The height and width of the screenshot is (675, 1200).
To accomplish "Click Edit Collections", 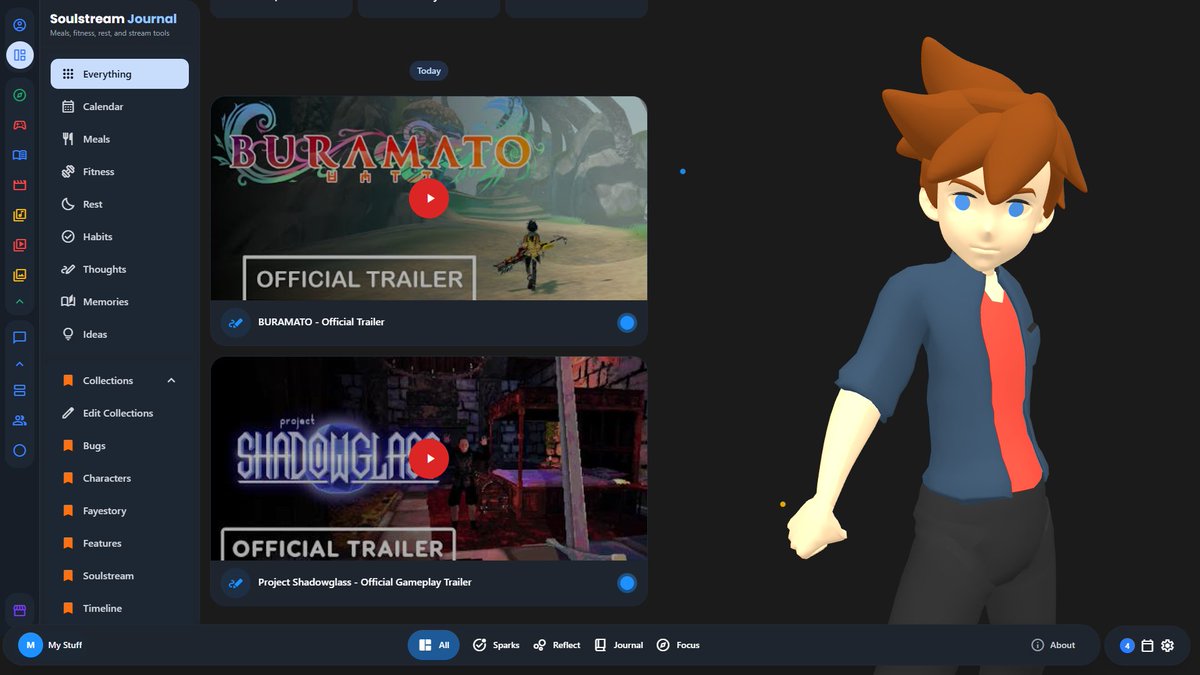I will [x=120, y=413].
